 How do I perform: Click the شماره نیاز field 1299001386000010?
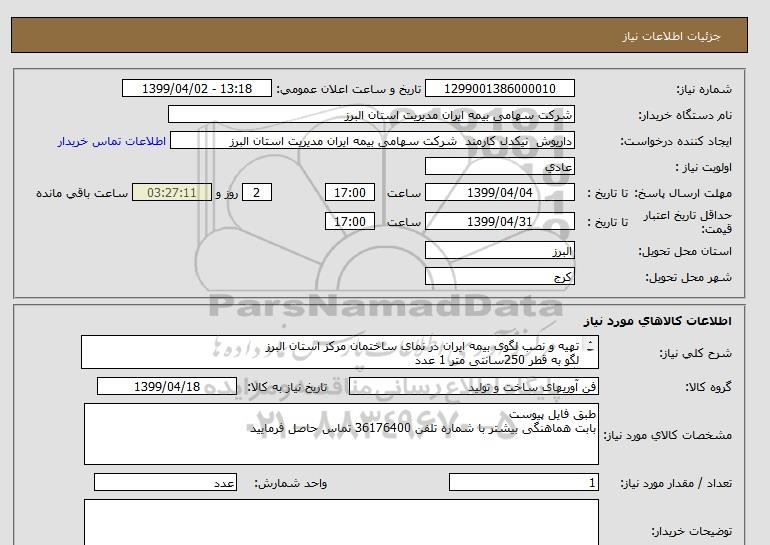pos(499,88)
